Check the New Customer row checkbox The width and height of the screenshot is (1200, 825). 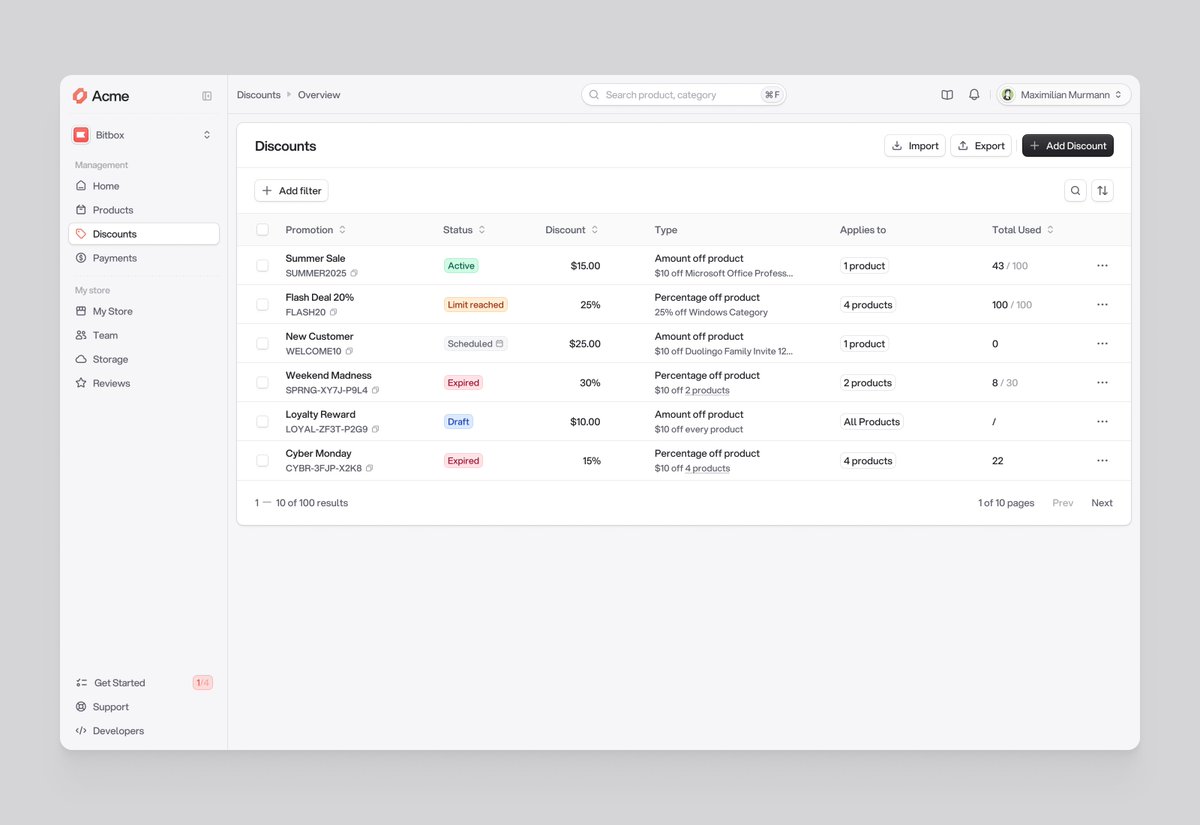click(263, 344)
